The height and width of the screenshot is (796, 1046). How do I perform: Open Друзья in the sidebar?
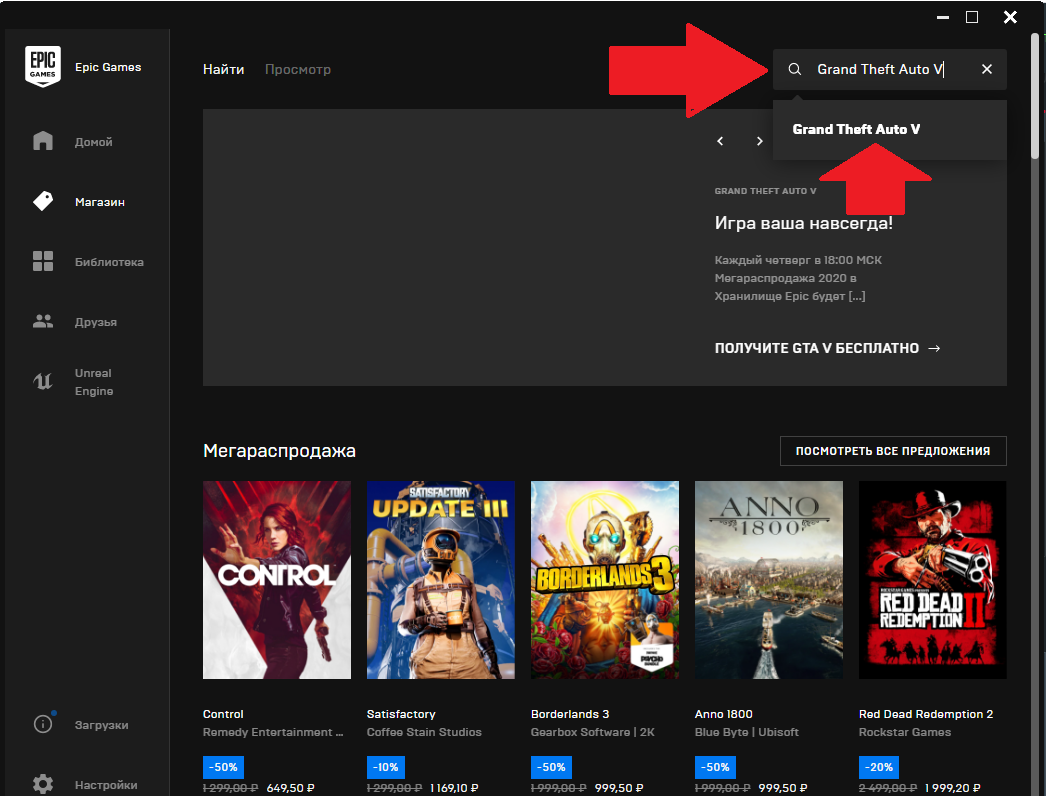coord(96,322)
